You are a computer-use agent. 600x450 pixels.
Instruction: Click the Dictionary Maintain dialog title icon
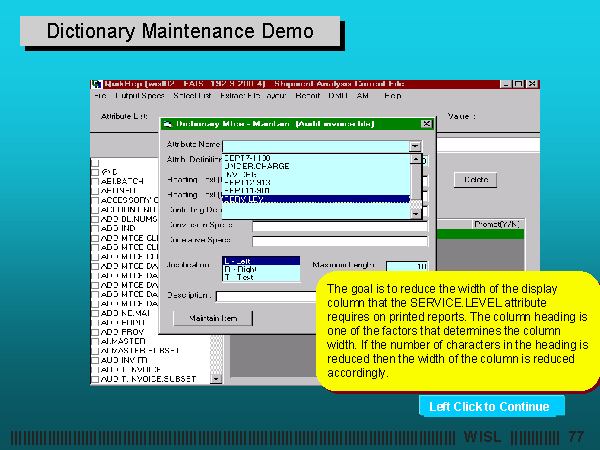(x=167, y=124)
